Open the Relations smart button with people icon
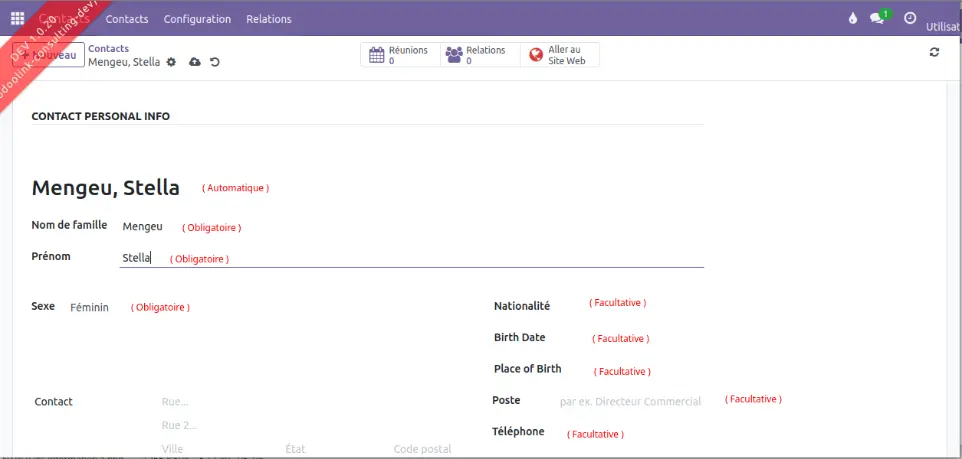The height and width of the screenshot is (459, 962). (480, 55)
